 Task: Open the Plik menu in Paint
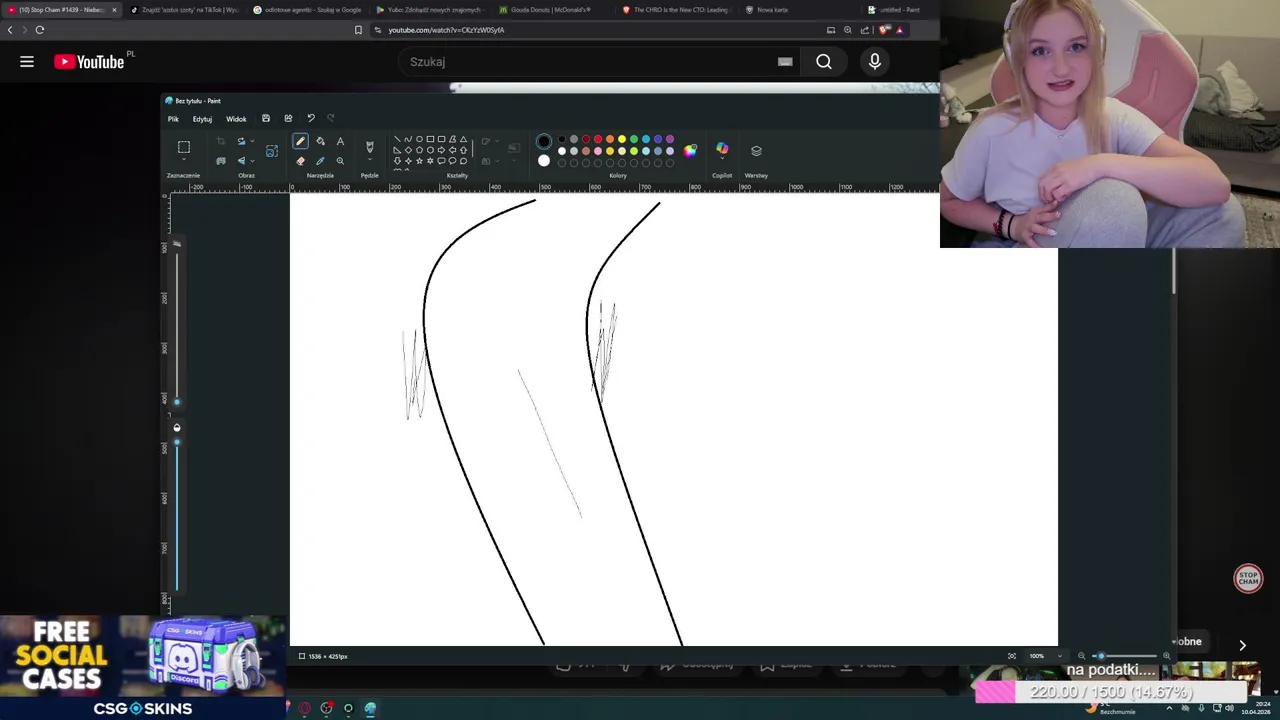pos(173,119)
